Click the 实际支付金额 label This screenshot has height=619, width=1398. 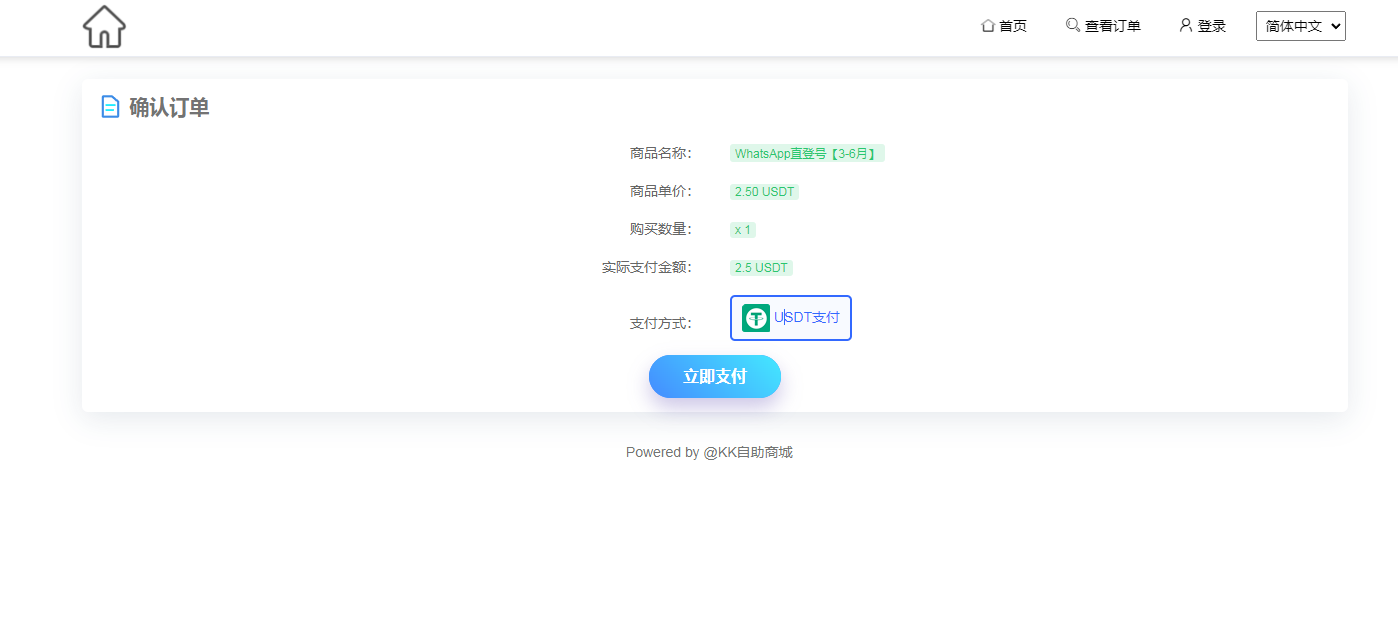pyautogui.click(x=646, y=268)
